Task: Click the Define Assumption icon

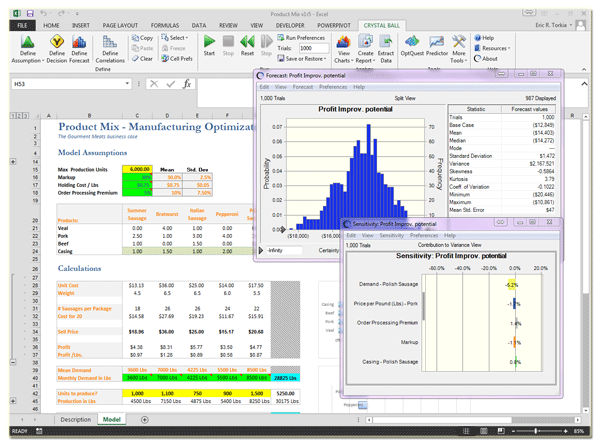Action: [x=28, y=42]
